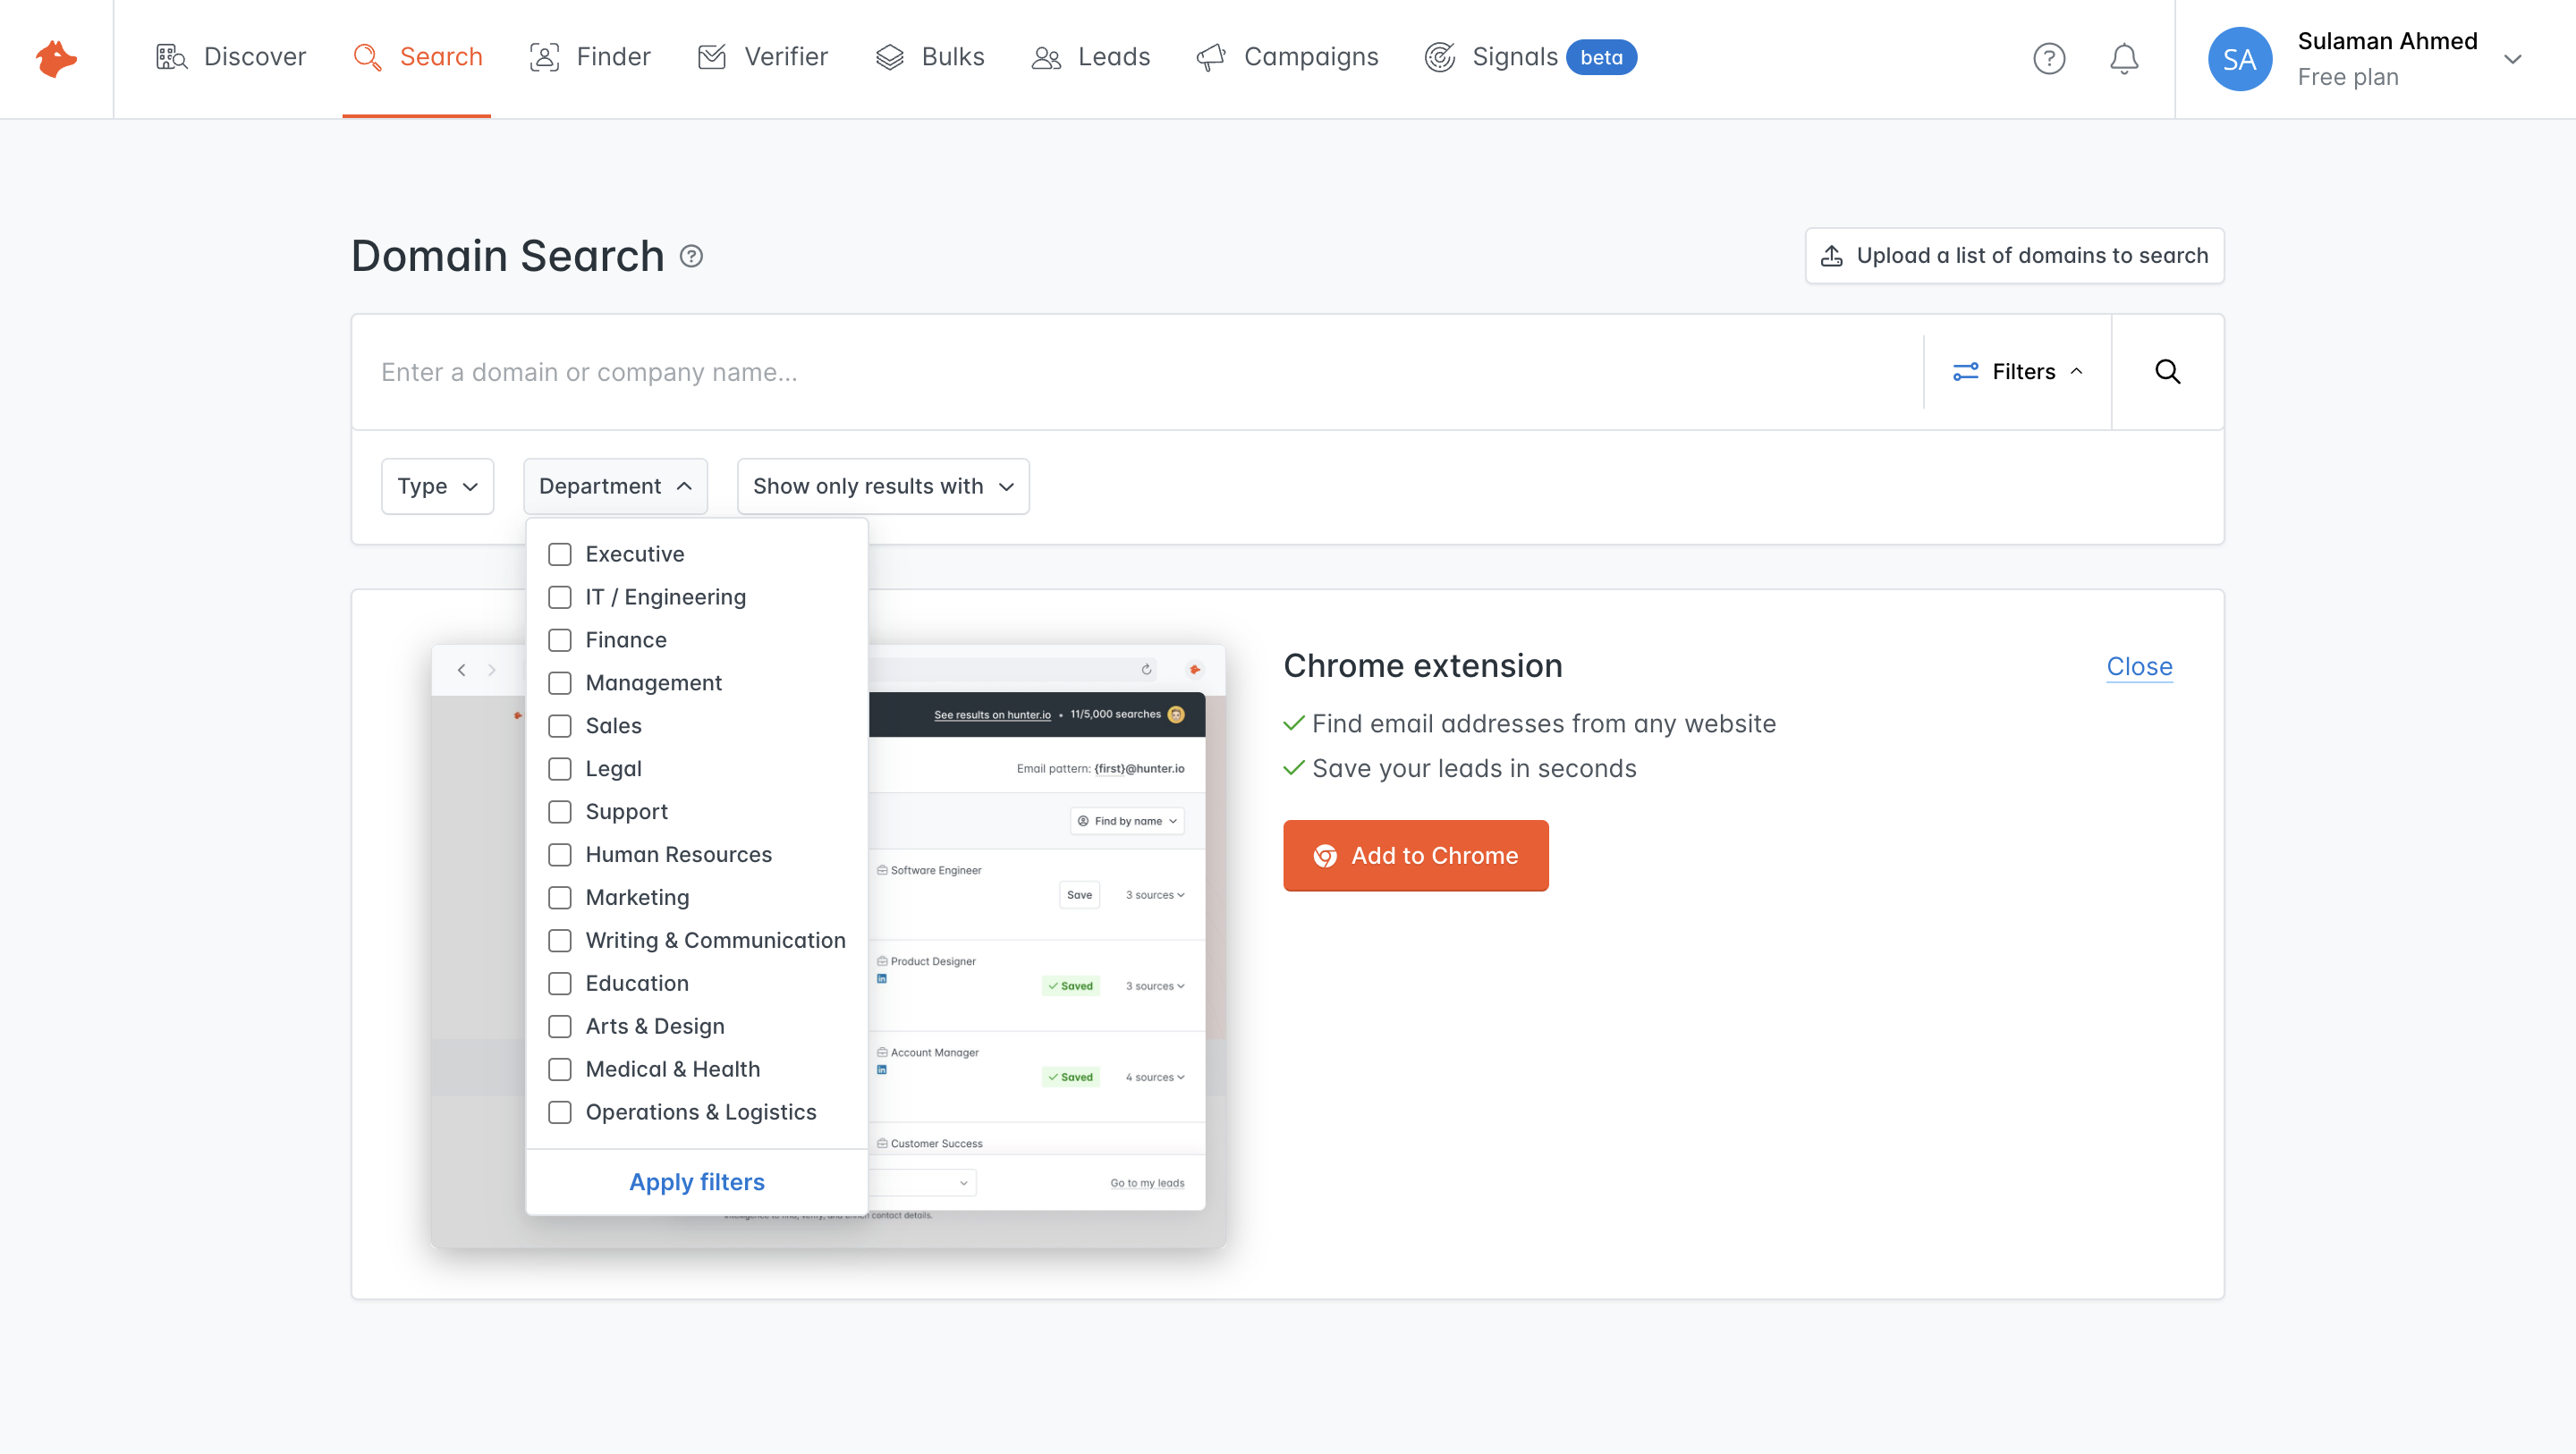Enable the Human Resources checkbox
The width and height of the screenshot is (2576, 1454).
click(x=560, y=854)
